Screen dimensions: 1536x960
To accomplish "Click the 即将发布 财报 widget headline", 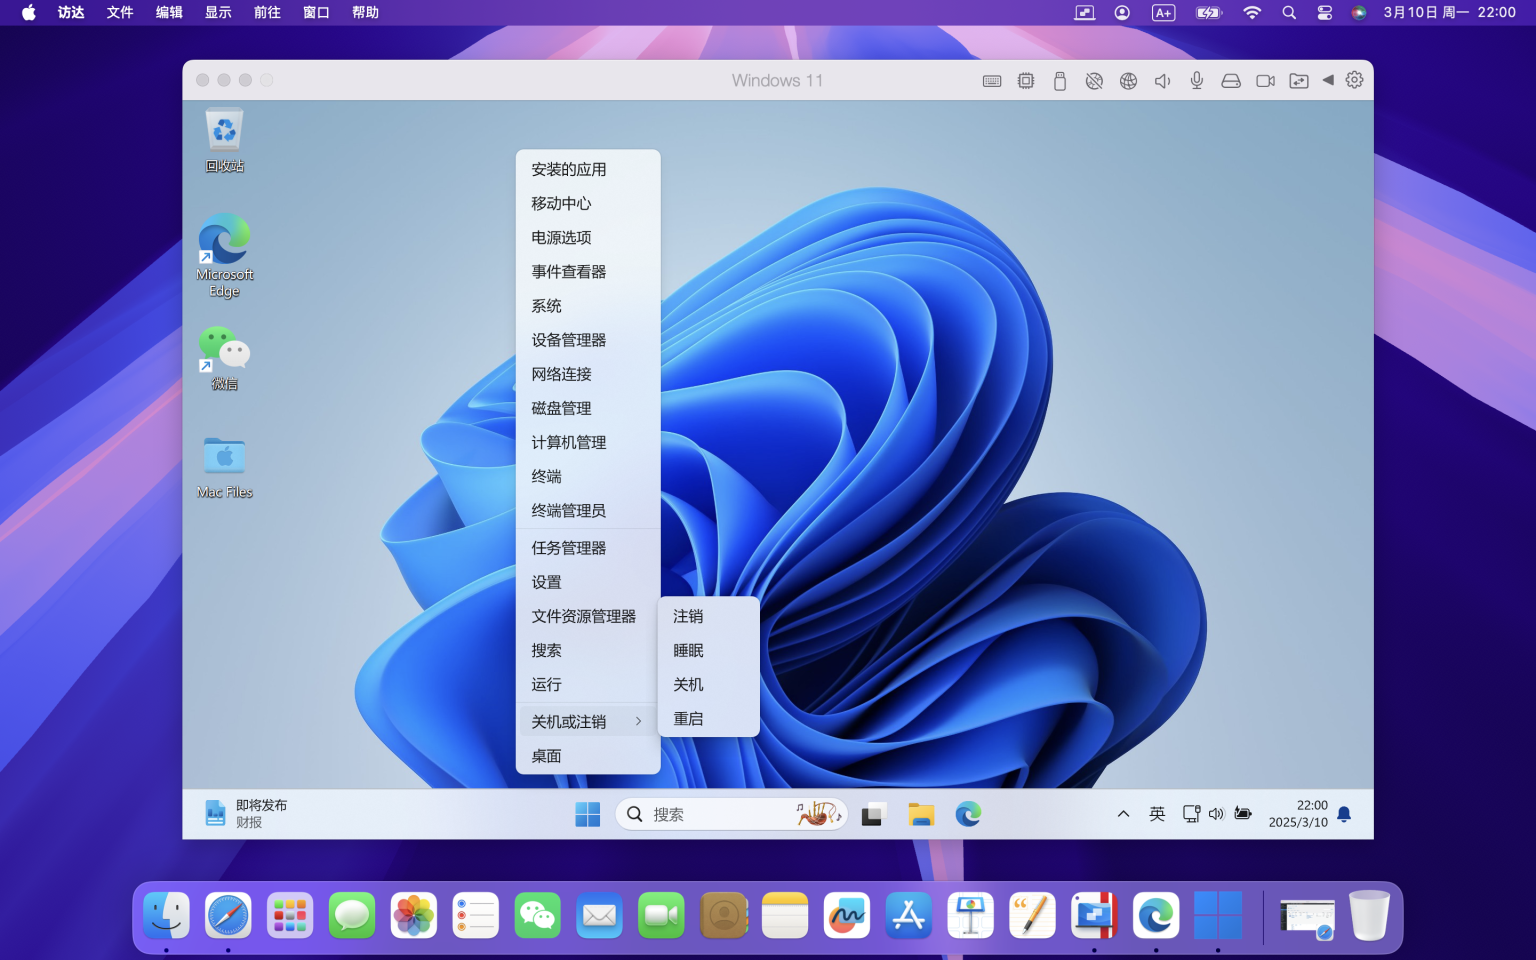I will (x=261, y=804).
